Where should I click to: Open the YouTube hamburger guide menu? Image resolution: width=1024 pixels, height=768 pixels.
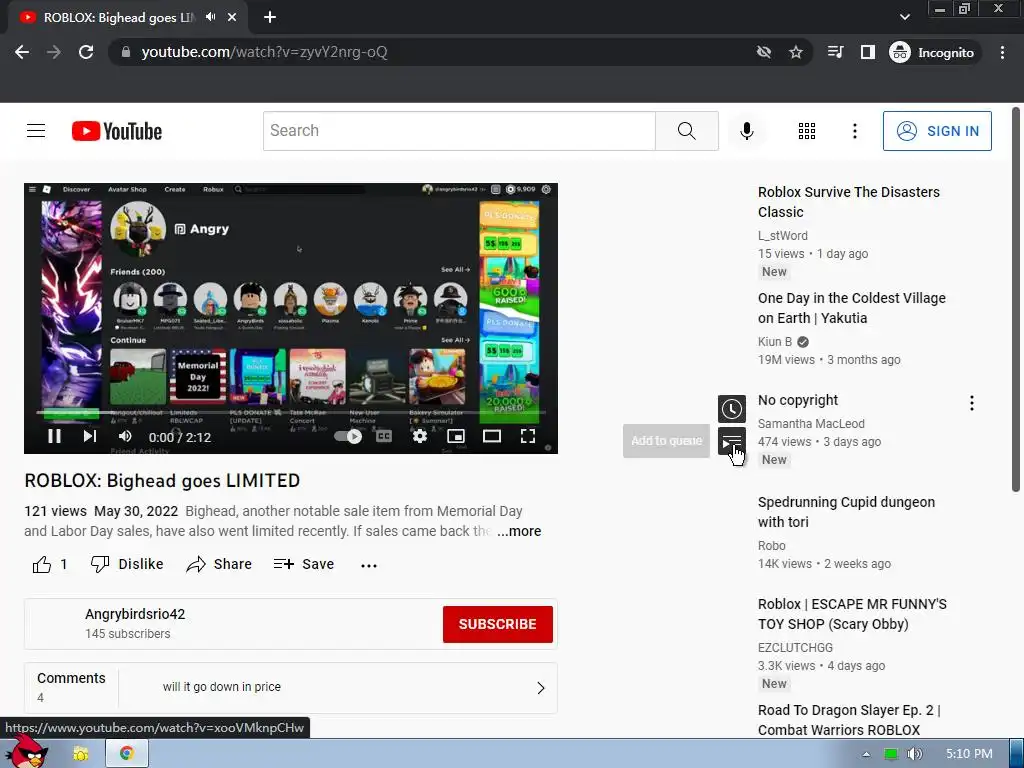click(x=36, y=131)
